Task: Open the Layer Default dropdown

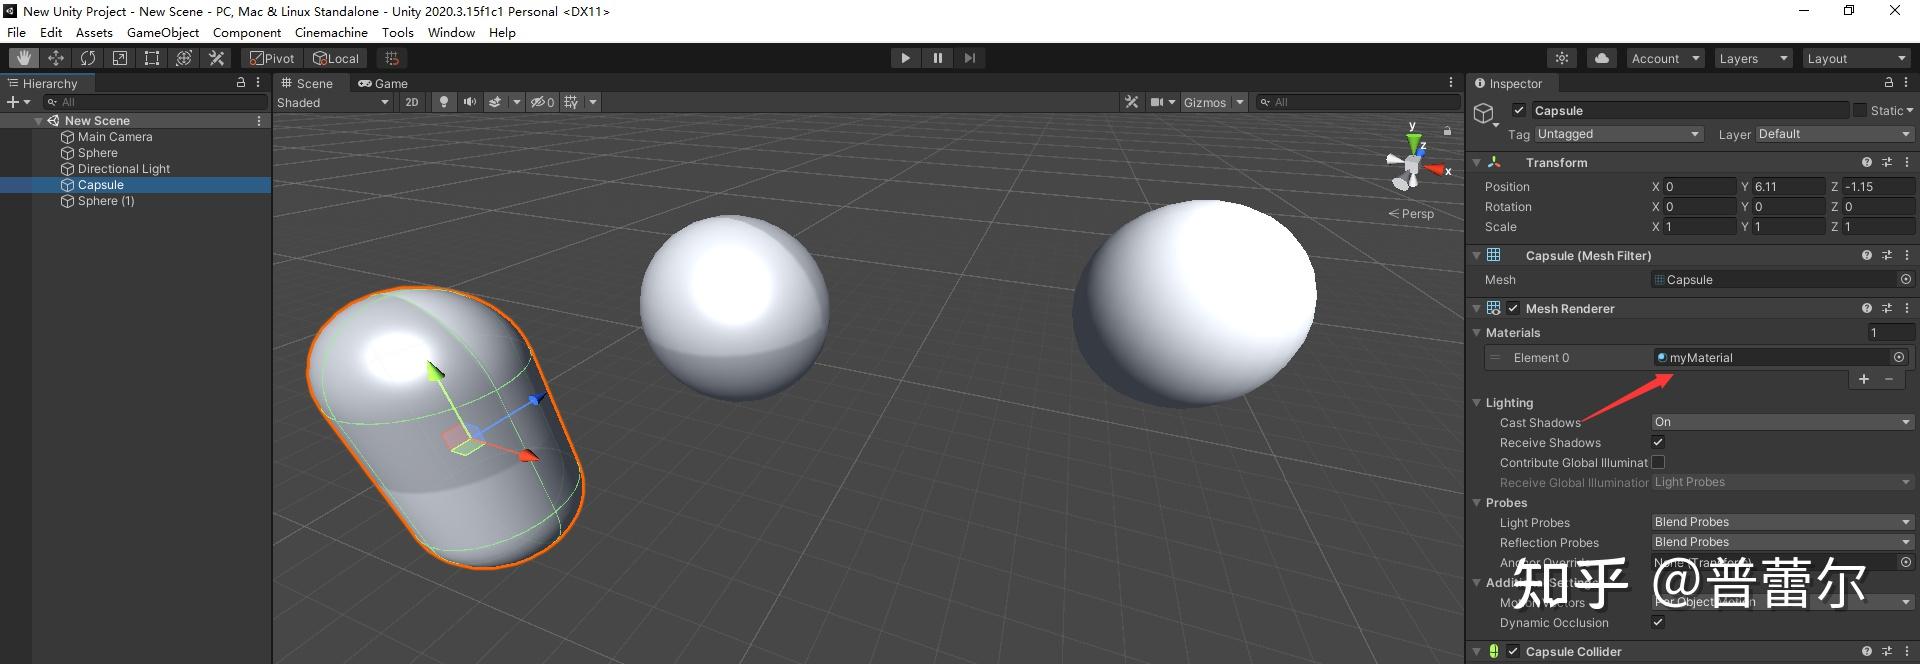Action: tap(1834, 134)
